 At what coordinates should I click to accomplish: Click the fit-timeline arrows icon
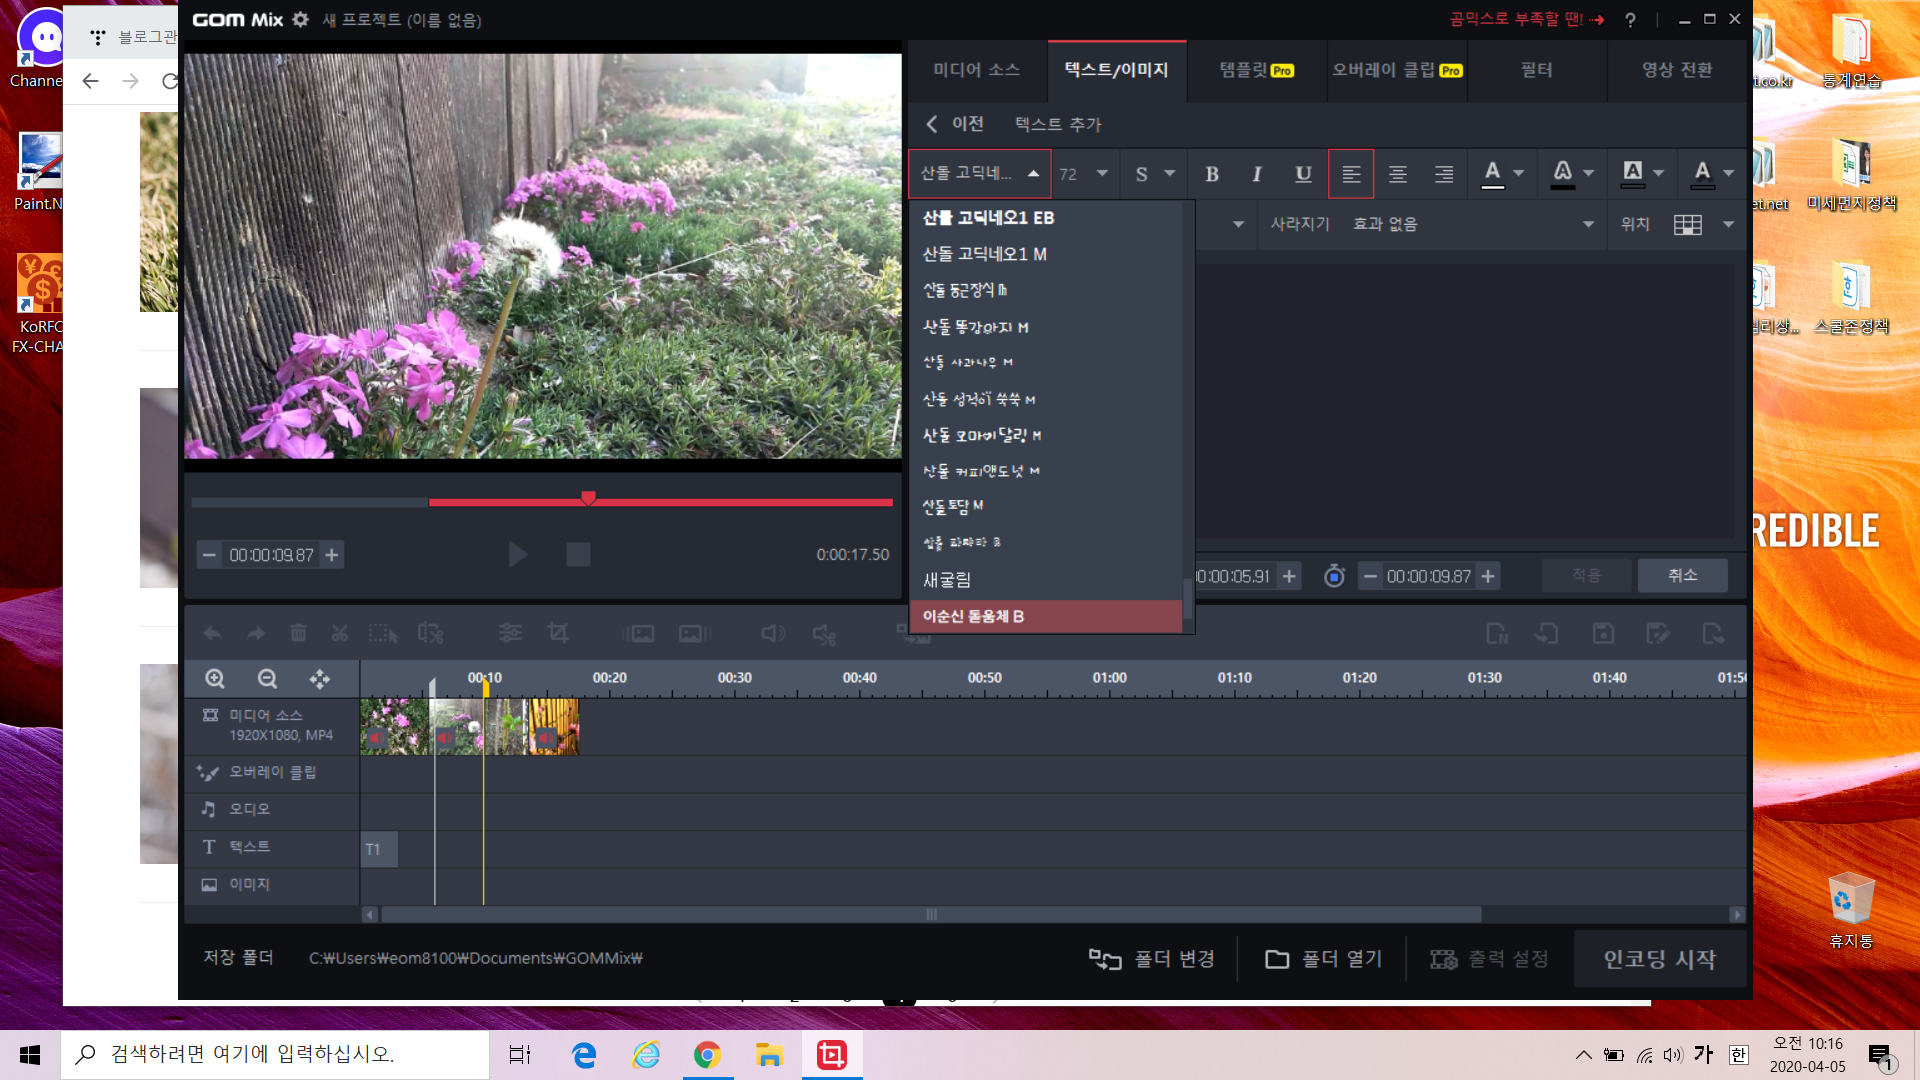coord(319,679)
